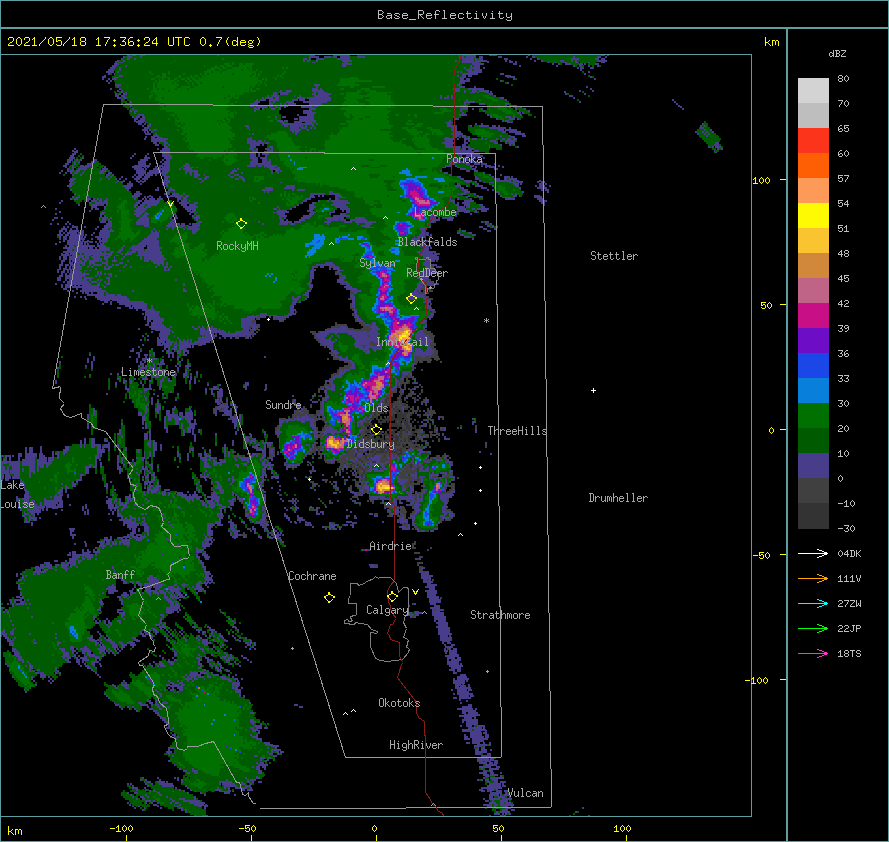The height and width of the screenshot is (842, 889).
Task: Select the dark gray -10 dBZ swatch
Action: [813, 515]
